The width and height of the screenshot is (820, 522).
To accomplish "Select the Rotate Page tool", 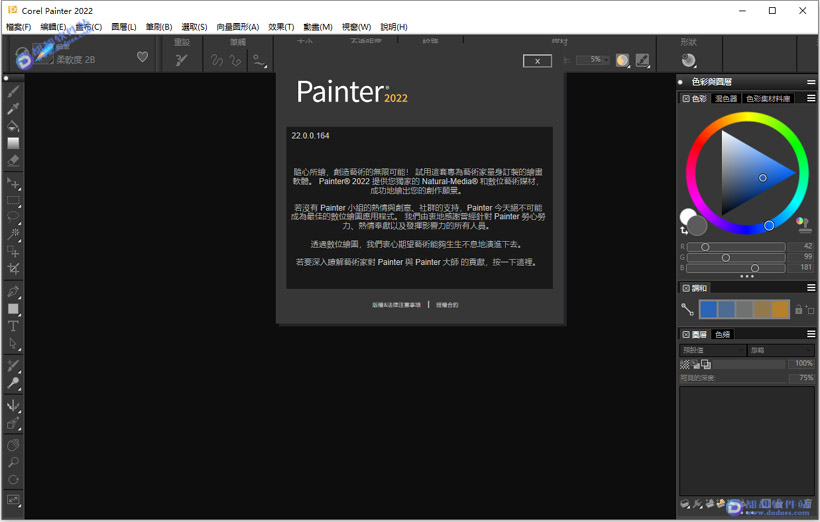I will [x=13, y=480].
